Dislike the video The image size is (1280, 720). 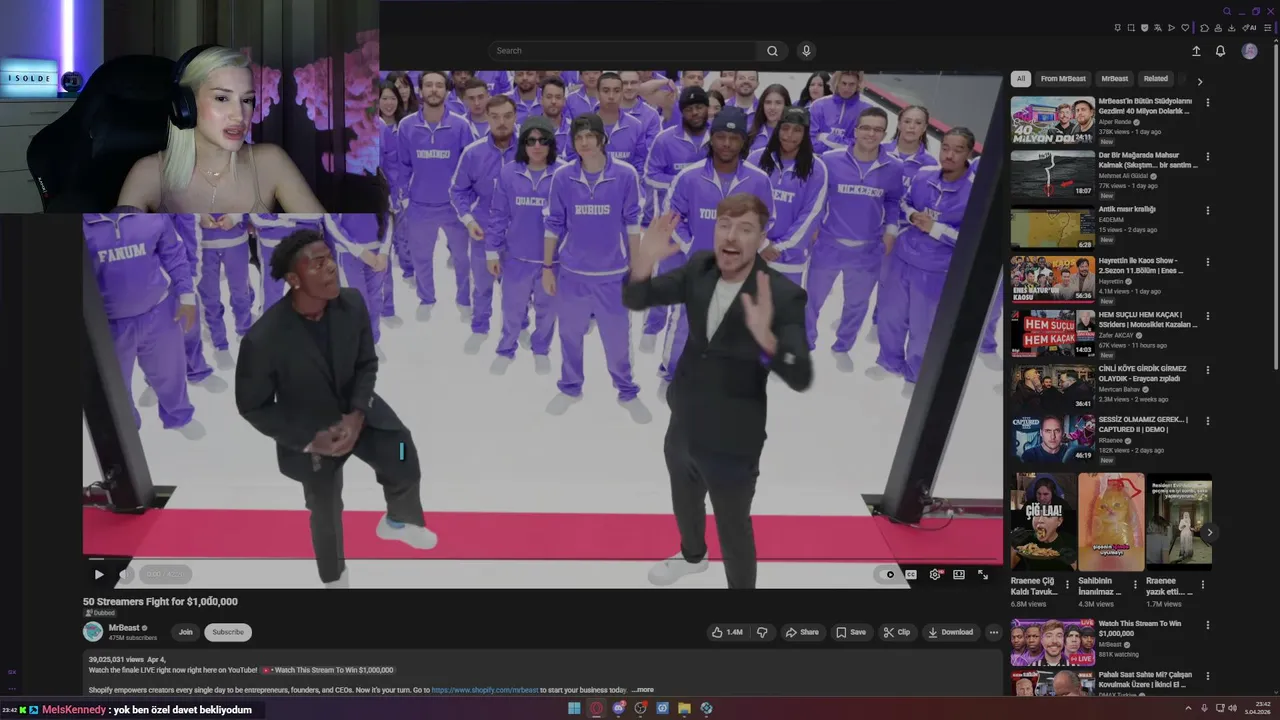click(x=762, y=632)
